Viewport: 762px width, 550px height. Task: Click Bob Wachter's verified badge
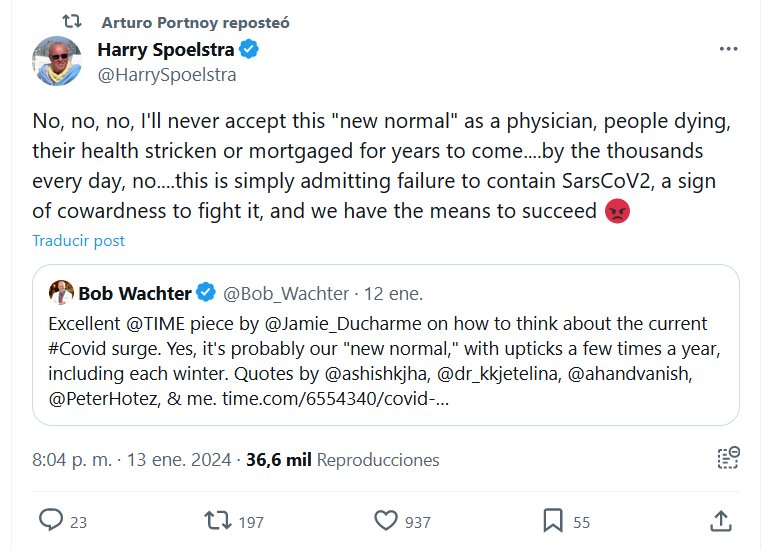point(206,293)
